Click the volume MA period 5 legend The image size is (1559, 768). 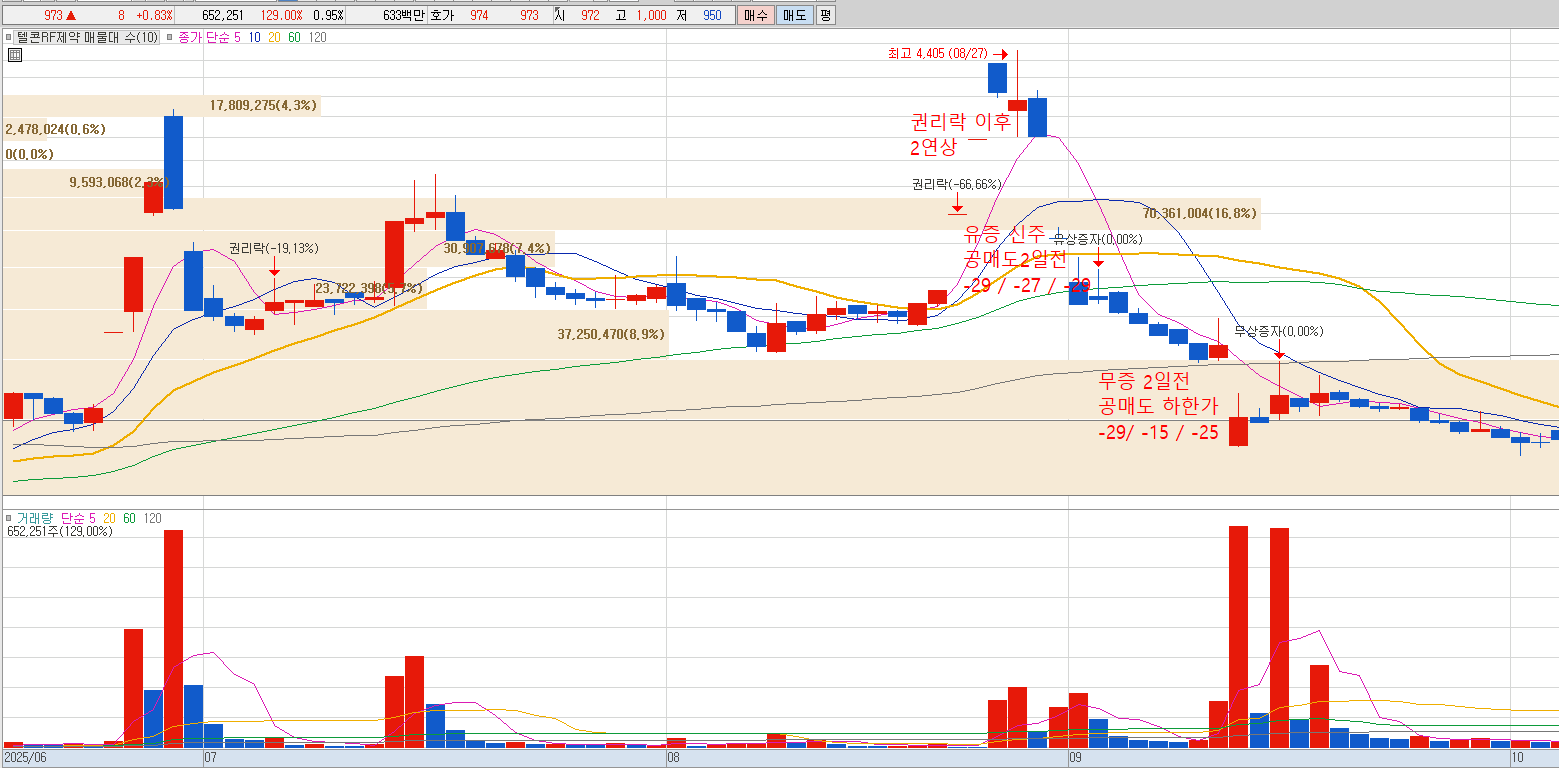point(92,518)
